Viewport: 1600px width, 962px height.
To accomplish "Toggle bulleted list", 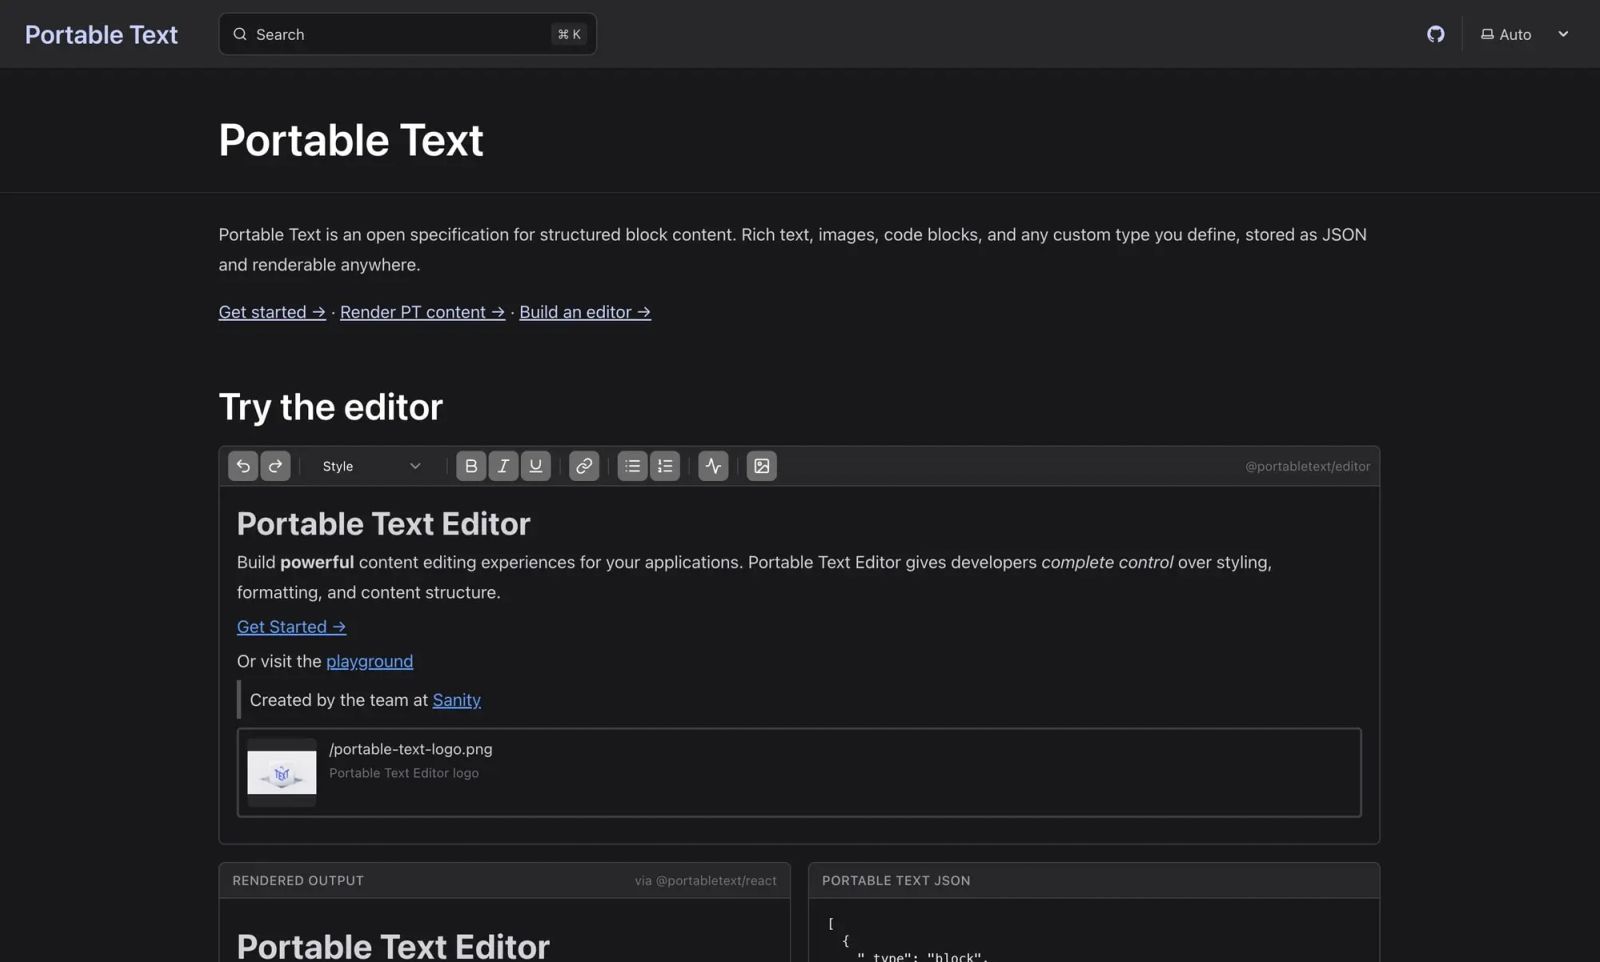I will [632, 466].
